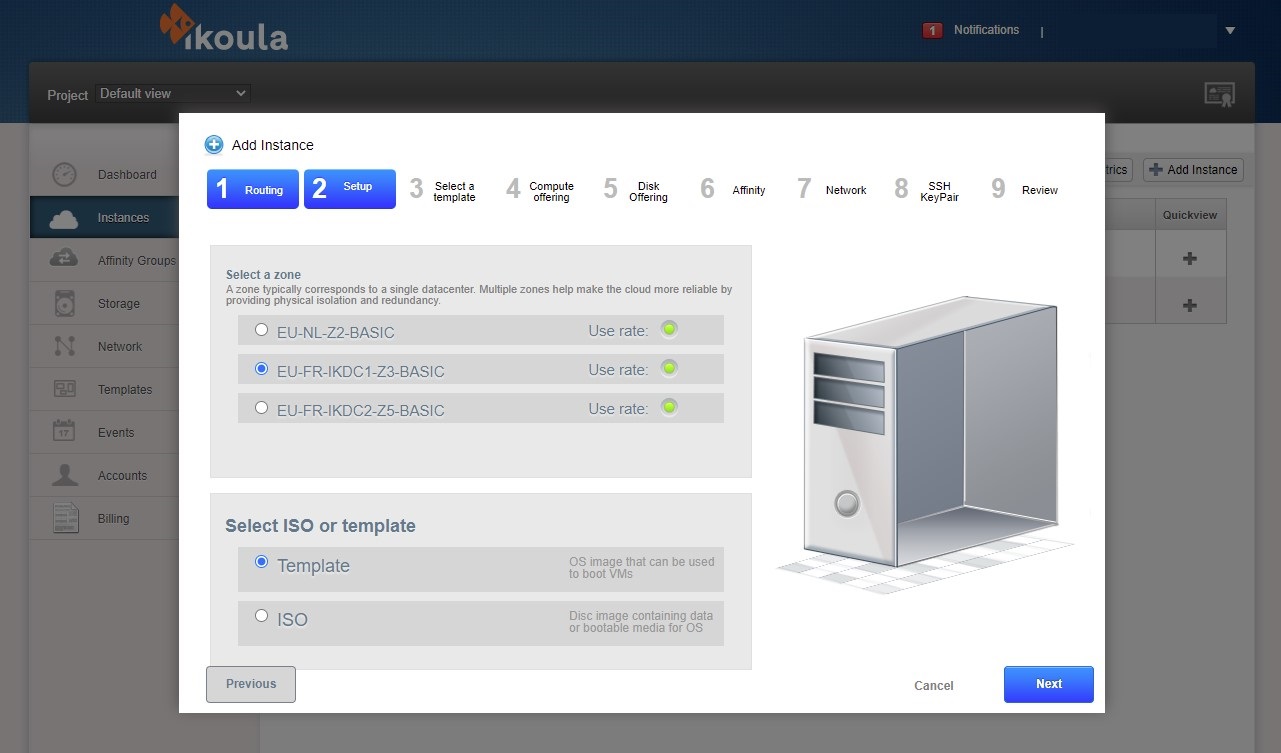Click the Billing document icon
Viewport: 1281px width, 753px height.
tap(64, 518)
